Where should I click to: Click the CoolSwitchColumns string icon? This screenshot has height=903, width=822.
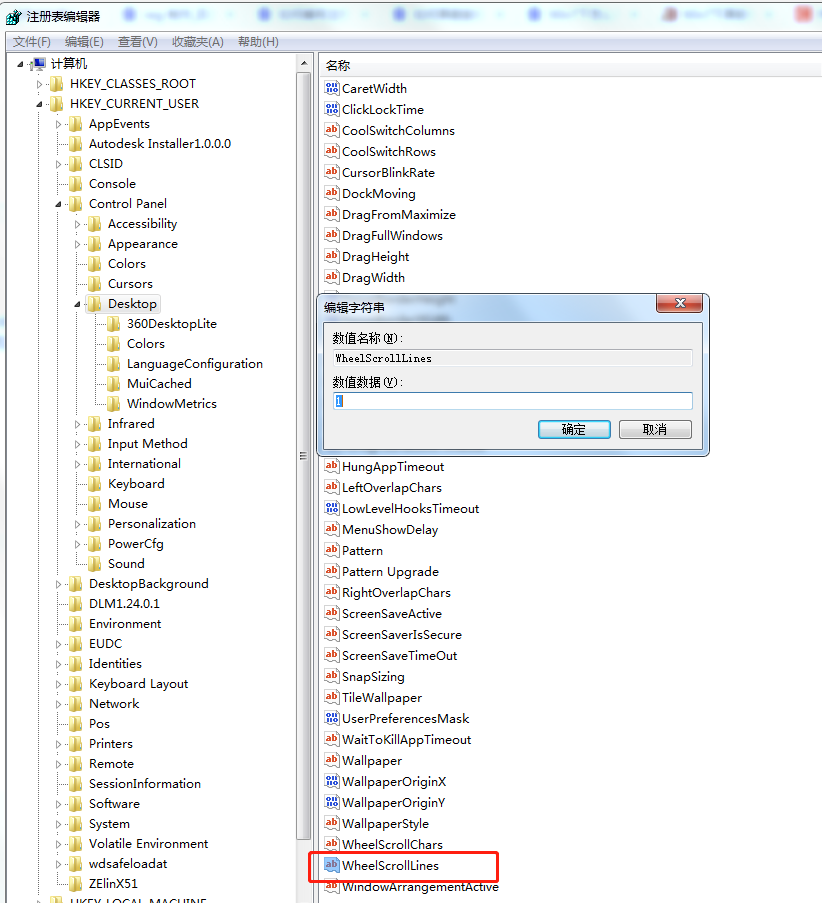coord(331,130)
